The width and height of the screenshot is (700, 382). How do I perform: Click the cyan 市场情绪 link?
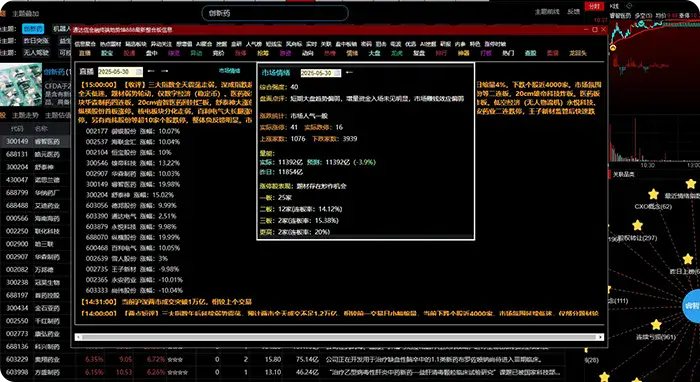[229, 71]
